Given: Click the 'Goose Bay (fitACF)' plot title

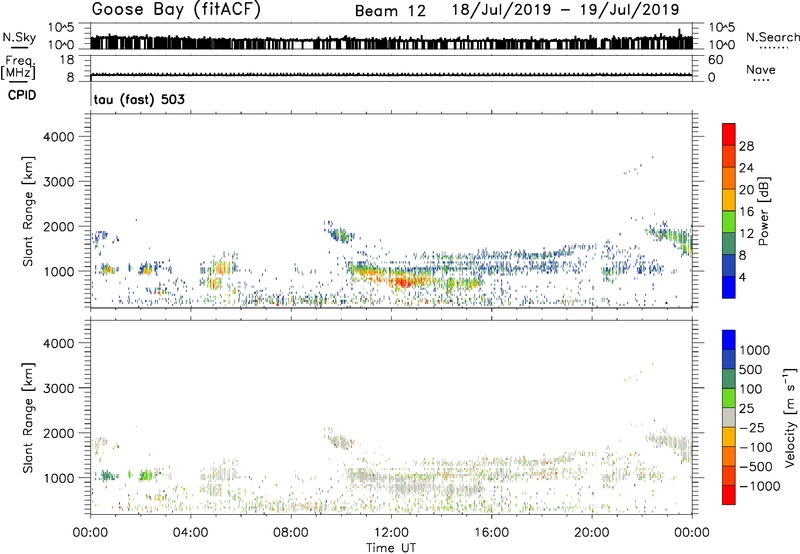Looking at the screenshot, I should [x=176, y=10].
